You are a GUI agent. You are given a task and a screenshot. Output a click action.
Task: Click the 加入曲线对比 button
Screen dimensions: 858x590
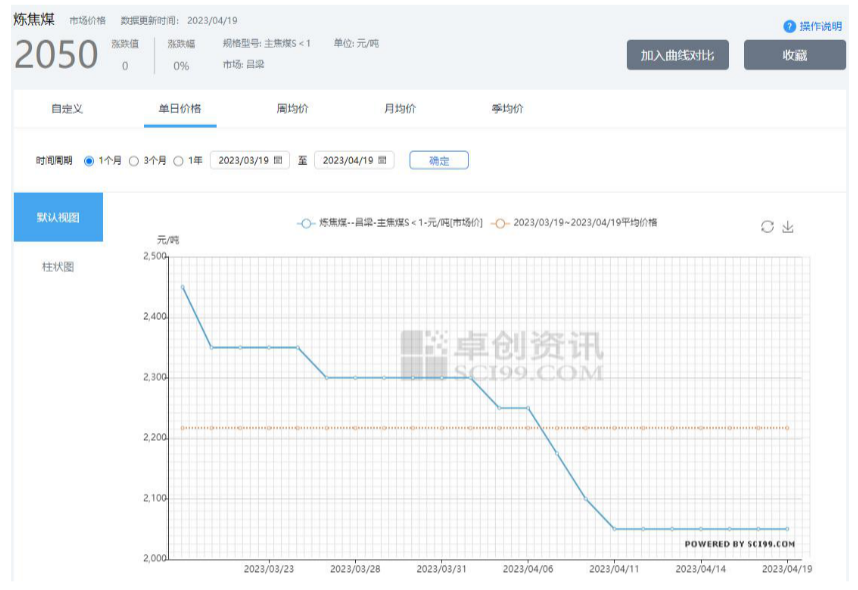point(677,55)
